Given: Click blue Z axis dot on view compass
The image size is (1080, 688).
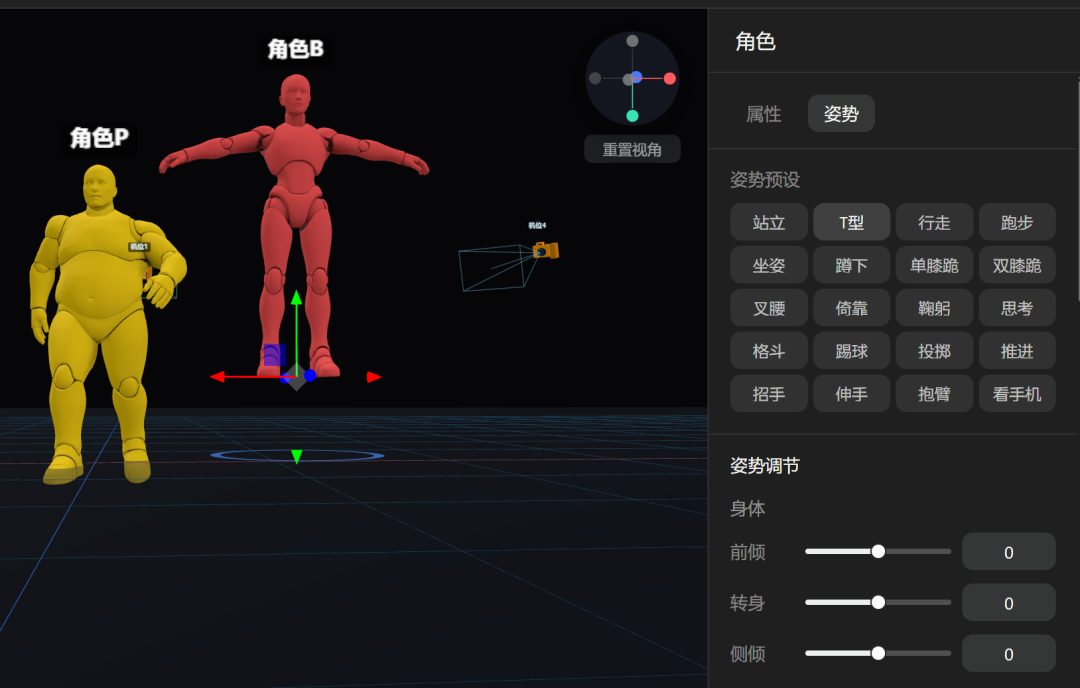Looking at the screenshot, I should [637, 77].
